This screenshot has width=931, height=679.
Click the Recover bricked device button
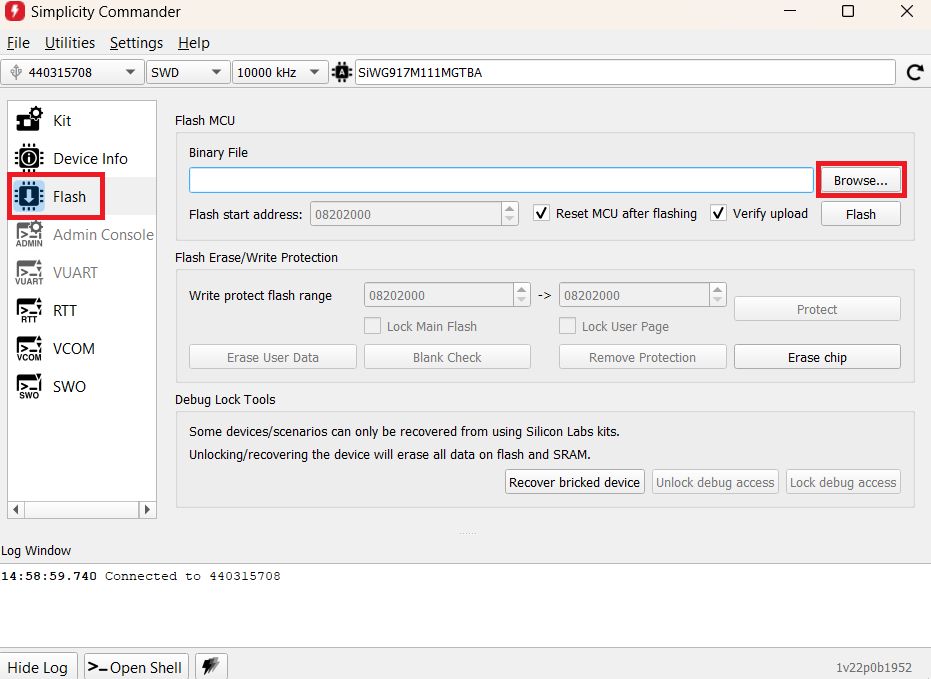pos(574,482)
